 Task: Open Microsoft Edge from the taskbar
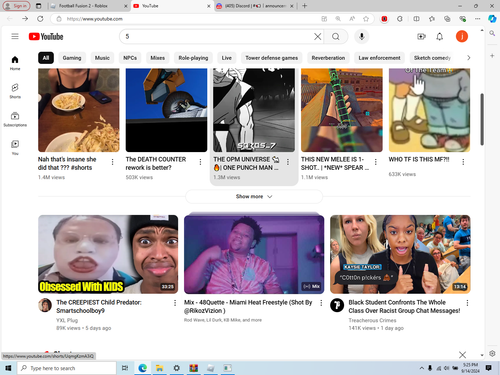[143, 368]
